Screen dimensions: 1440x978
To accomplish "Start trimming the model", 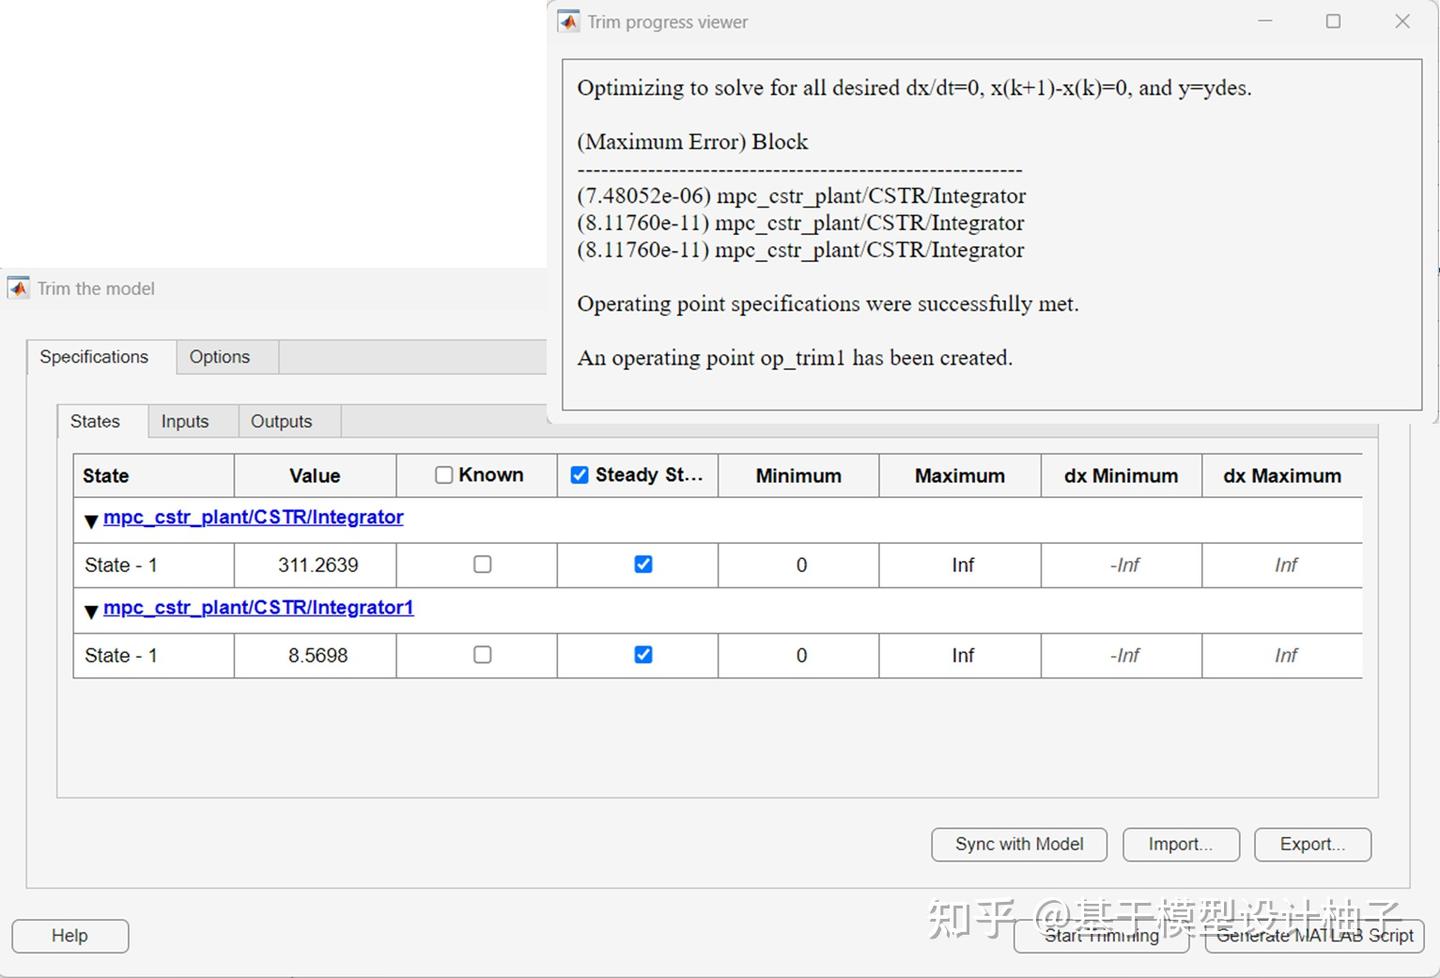I will tap(1101, 935).
